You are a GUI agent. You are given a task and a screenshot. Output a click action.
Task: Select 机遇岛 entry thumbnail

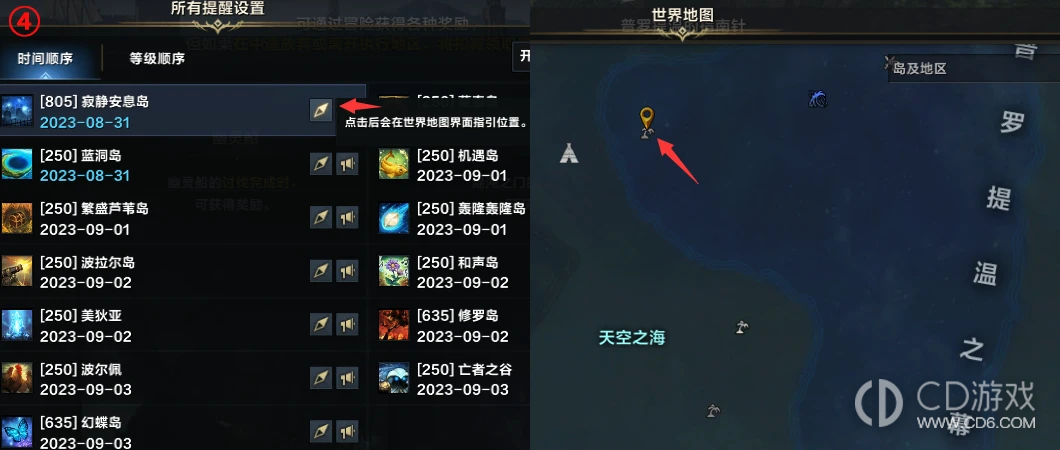click(393, 164)
